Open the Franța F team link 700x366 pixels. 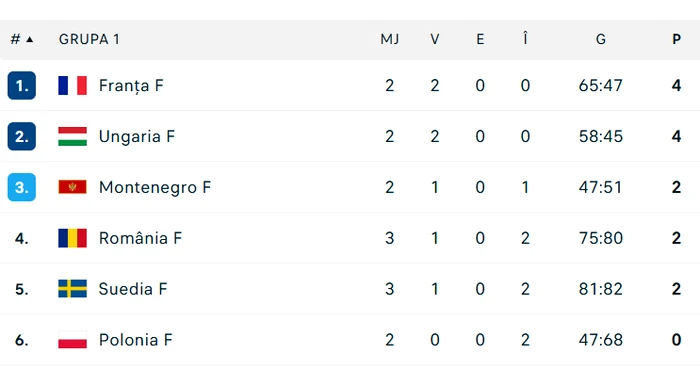click(131, 85)
